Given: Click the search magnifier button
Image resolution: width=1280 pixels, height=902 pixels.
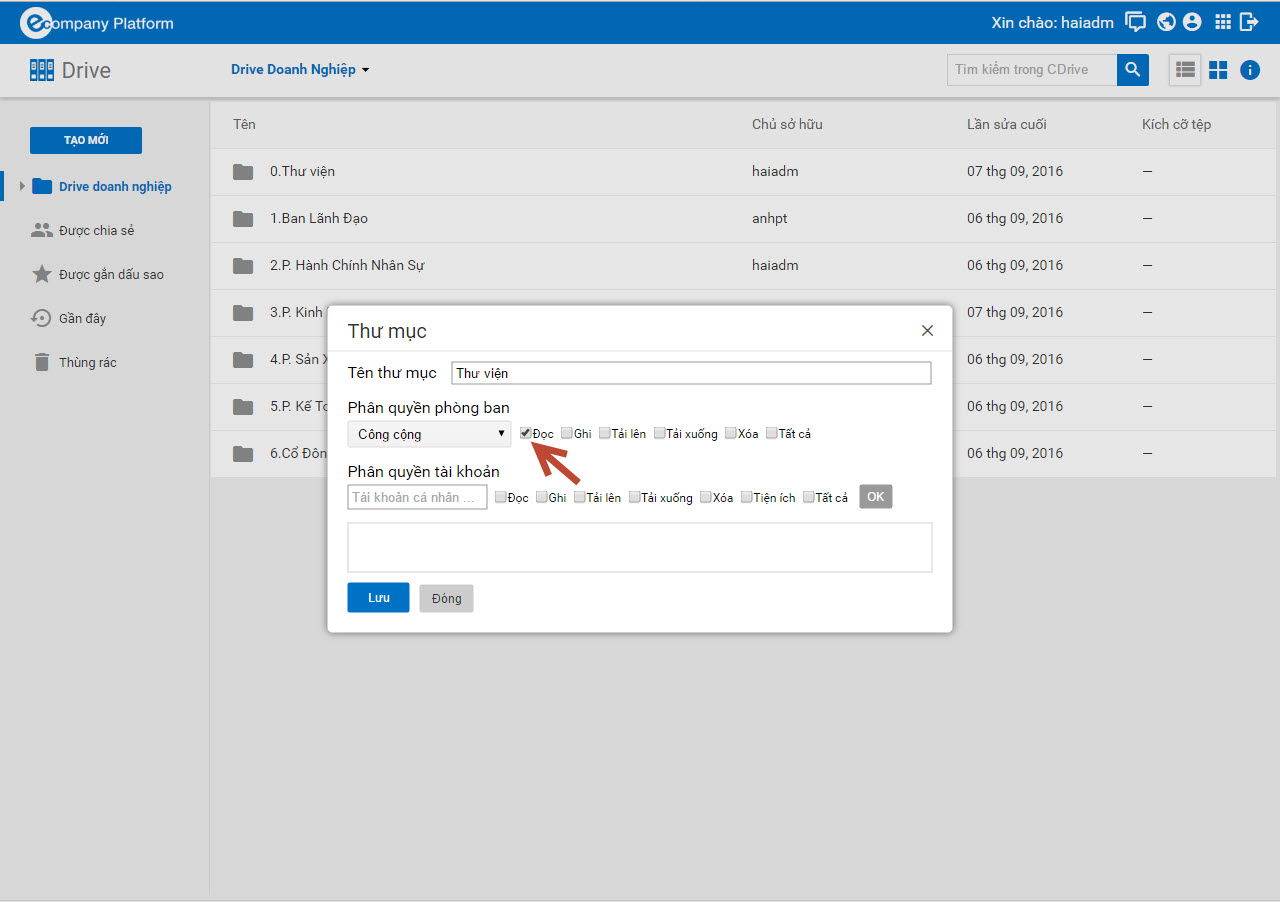Looking at the screenshot, I should 1132,70.
